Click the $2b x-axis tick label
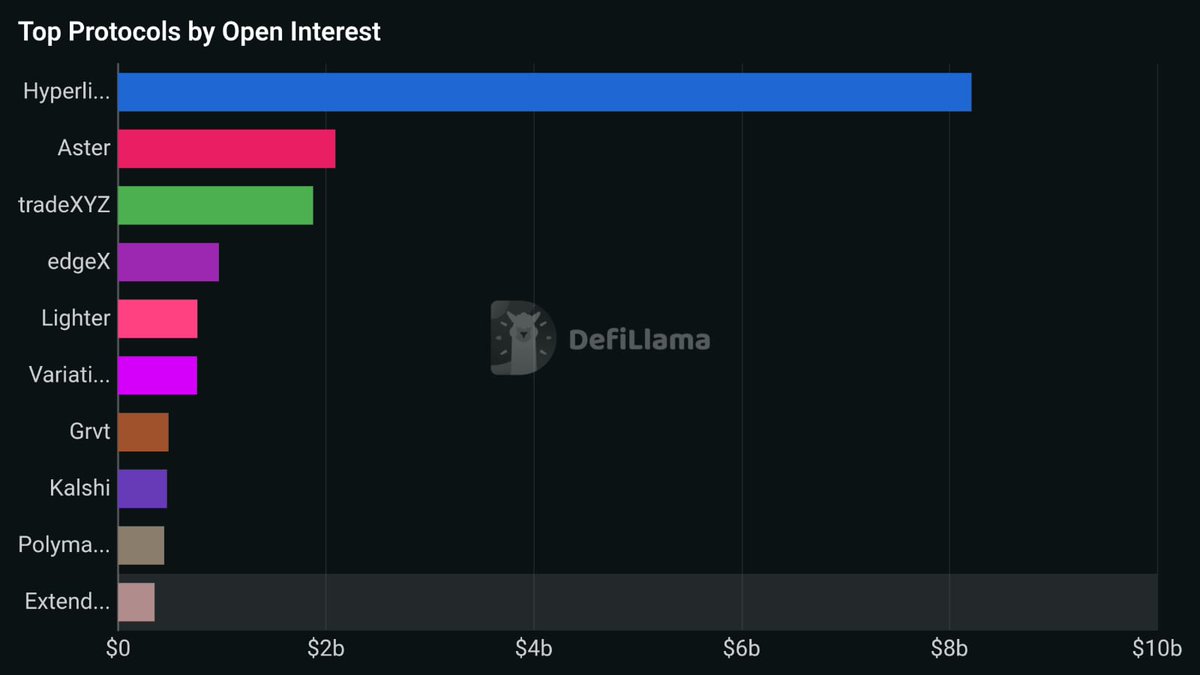 point(326,648)
